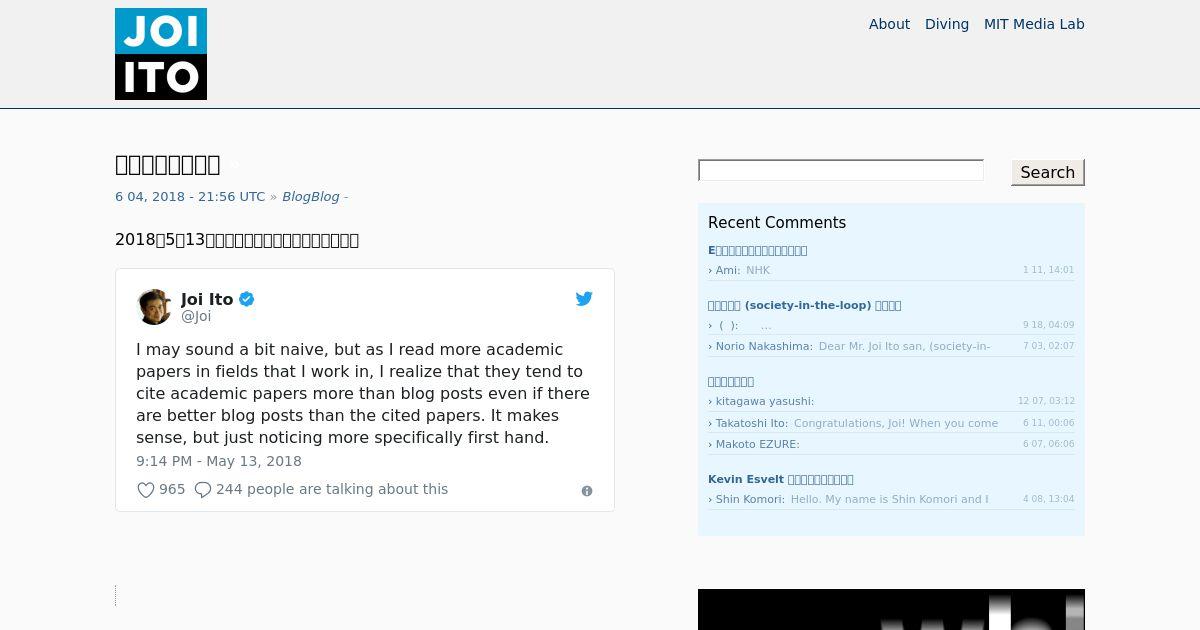
Task: Click the tweet reply speech bubble icon
Action: 203,490
